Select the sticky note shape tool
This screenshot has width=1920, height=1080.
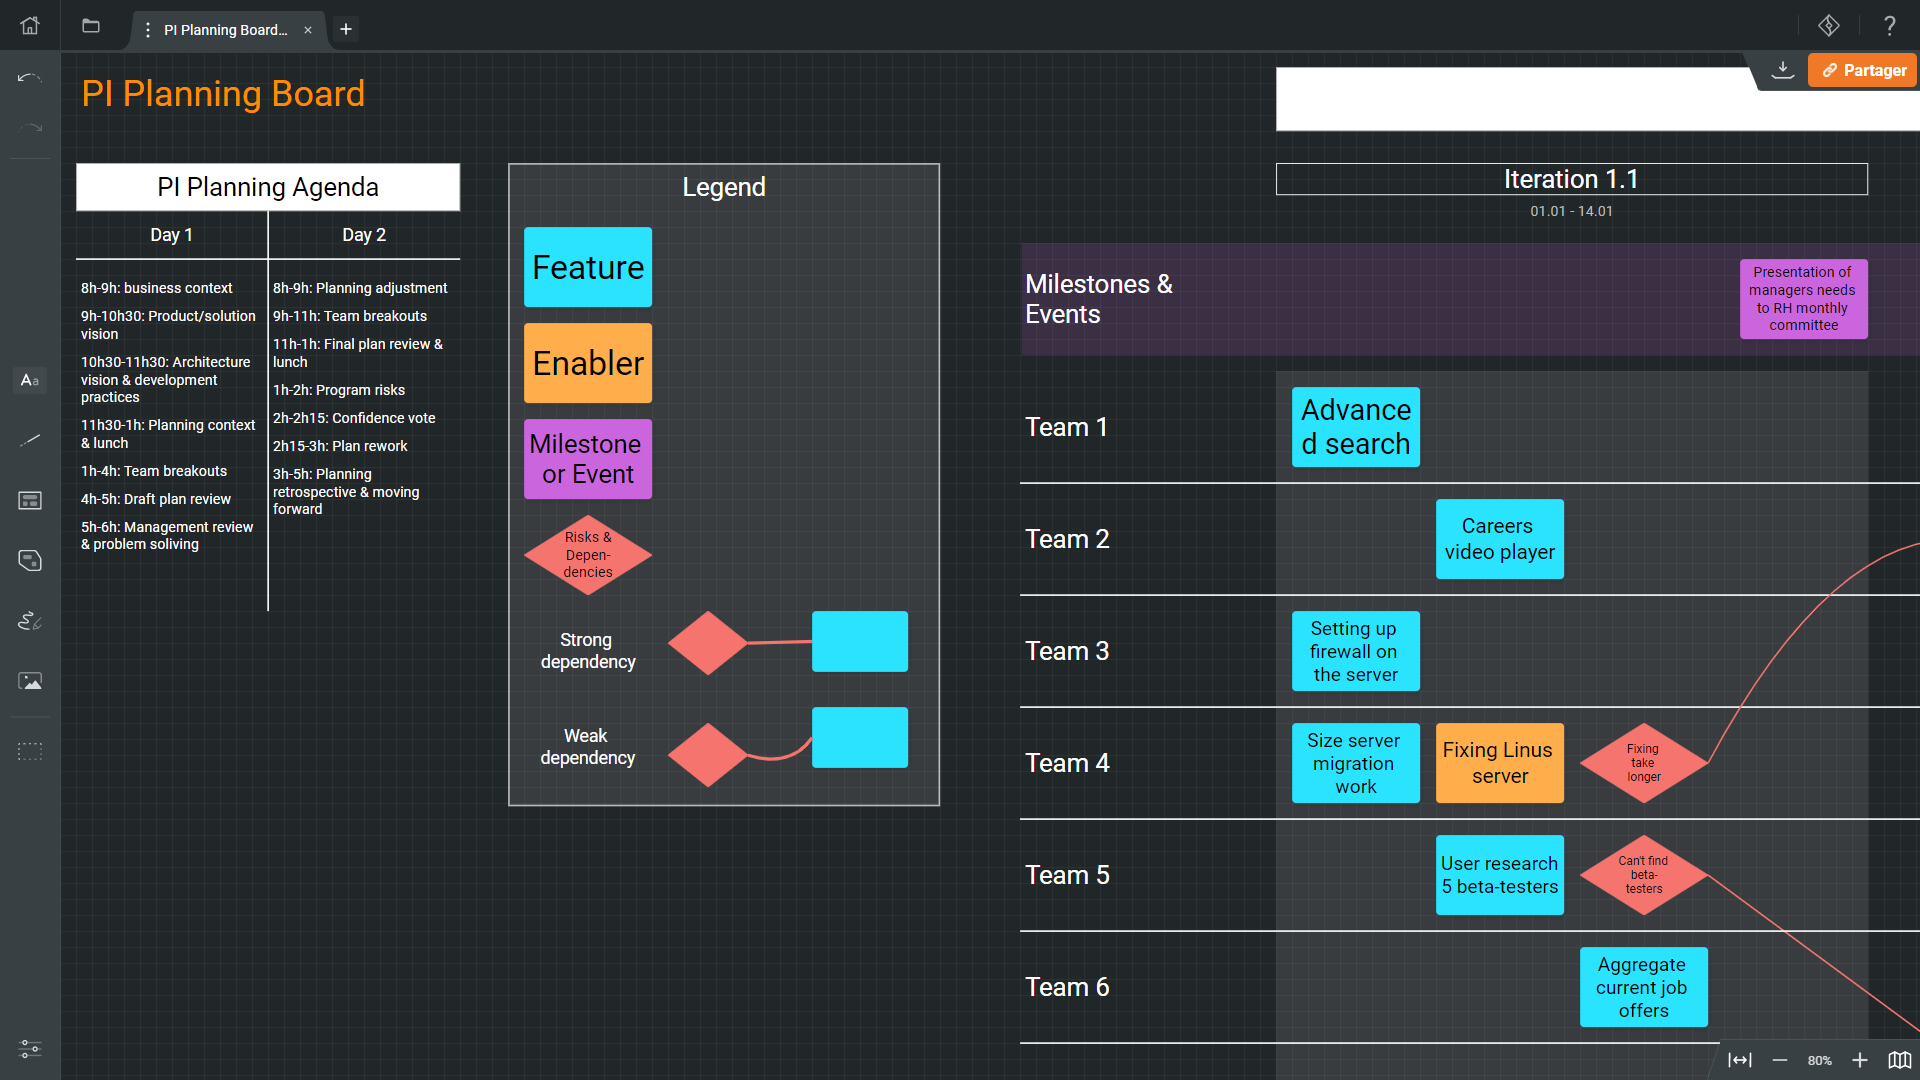(x=30, y=560)
